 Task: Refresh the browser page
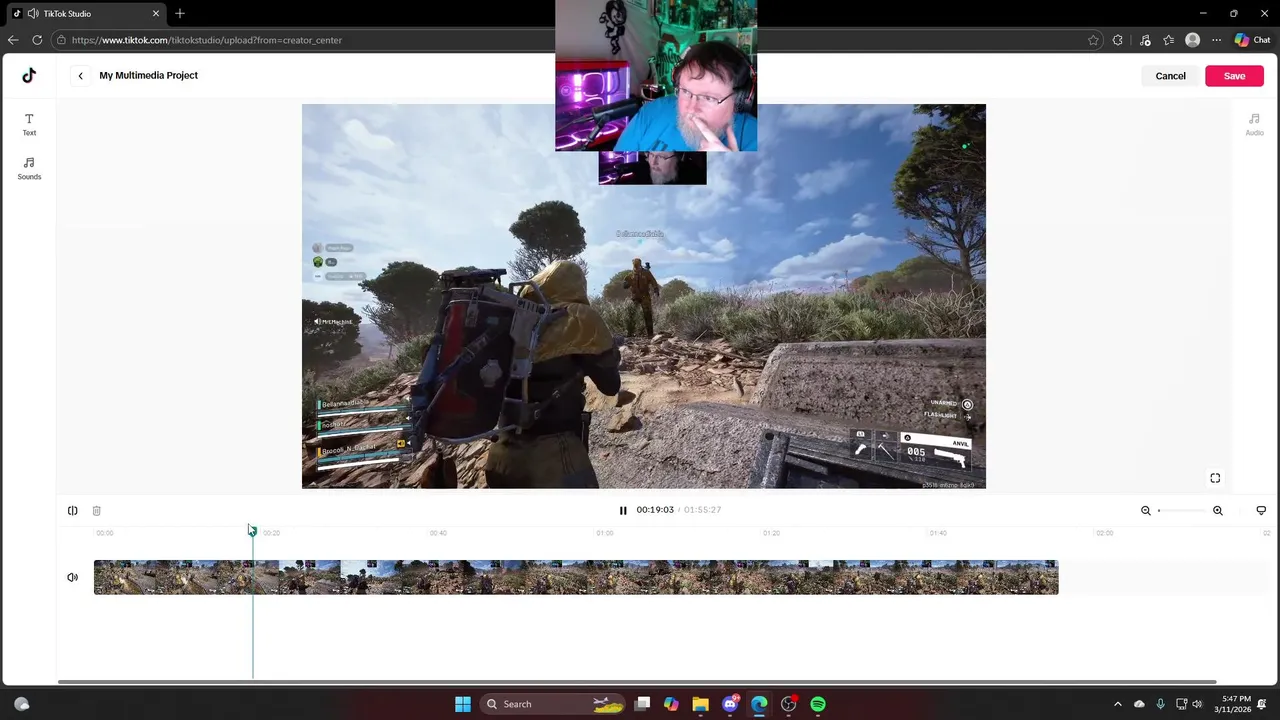[37, 40]
